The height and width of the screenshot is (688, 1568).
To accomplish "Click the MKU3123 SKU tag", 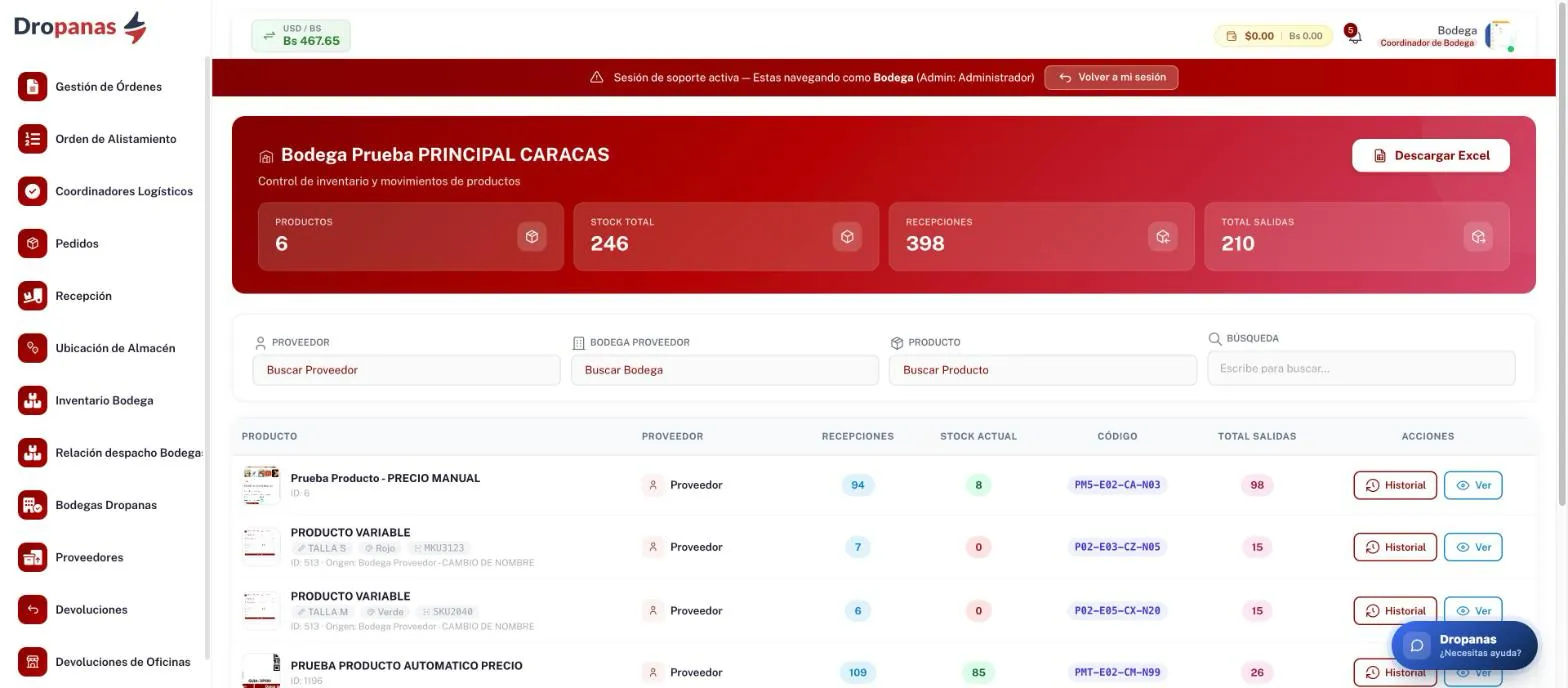I will coord(438,548).
